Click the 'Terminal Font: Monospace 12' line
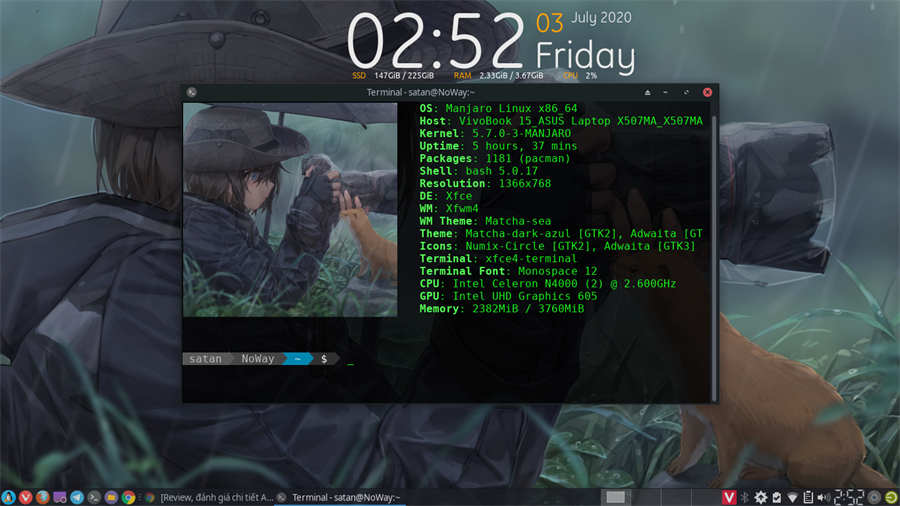 (508, 271)
